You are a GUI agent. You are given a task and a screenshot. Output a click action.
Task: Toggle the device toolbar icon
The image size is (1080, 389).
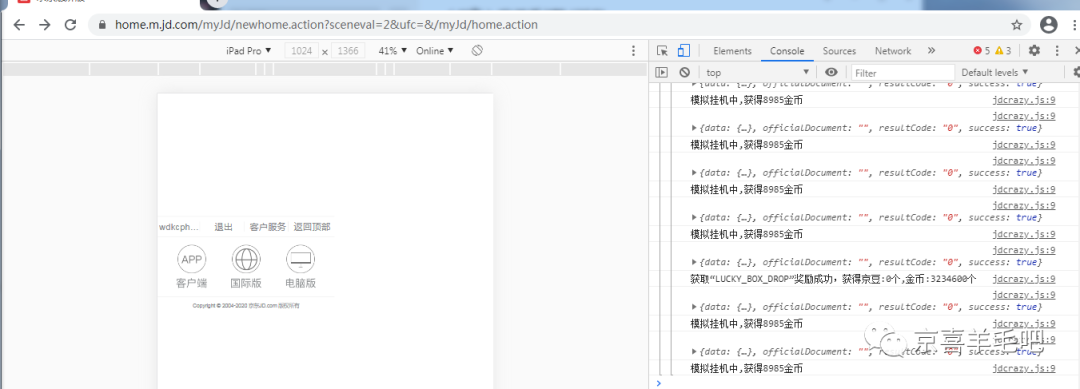(x=684, y=51)
